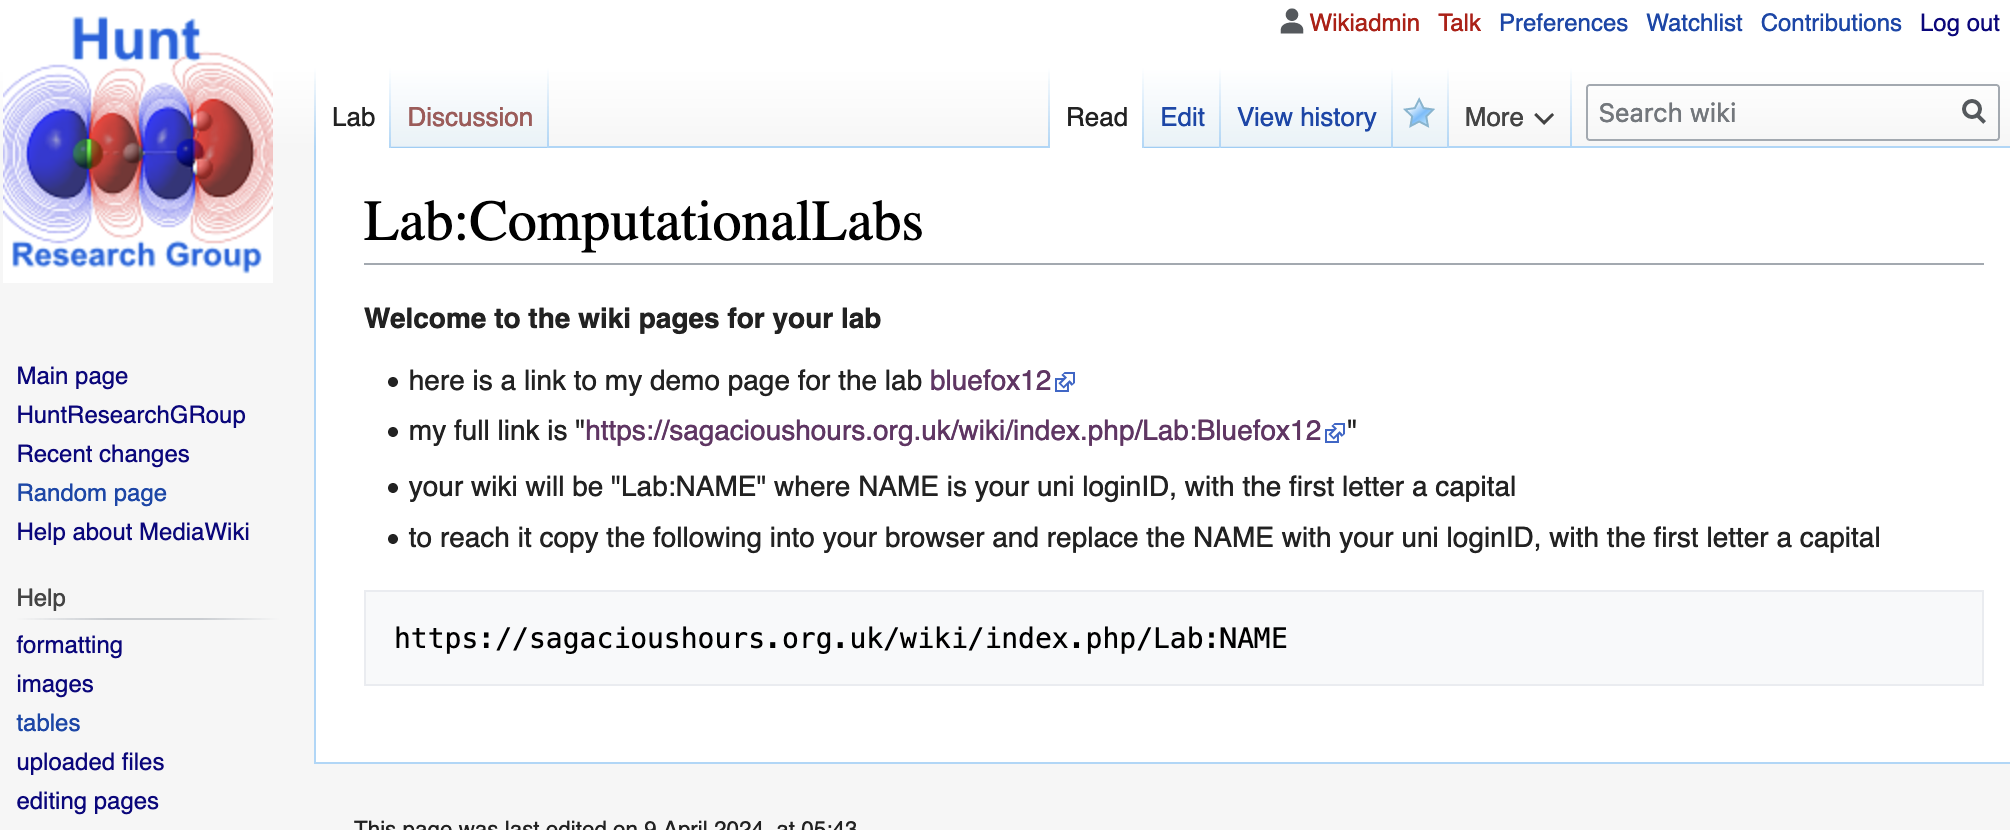Click external link icon after full URL

[1335, 433]
